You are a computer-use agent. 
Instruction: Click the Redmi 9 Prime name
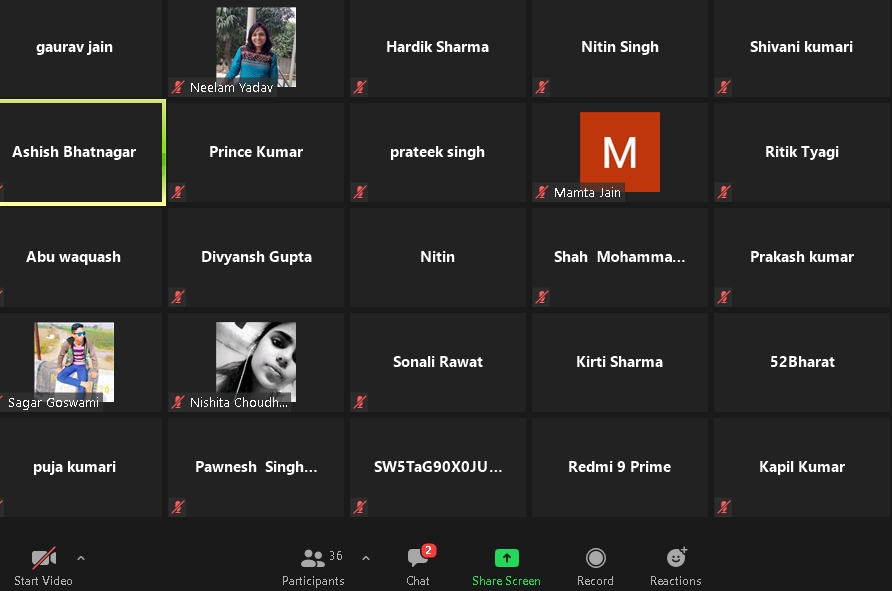click(x=620, y=467)
